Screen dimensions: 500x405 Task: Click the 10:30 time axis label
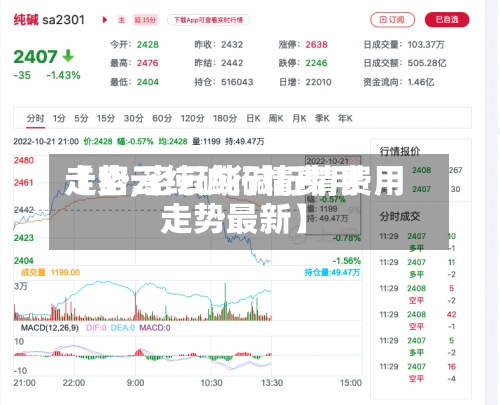211,383
